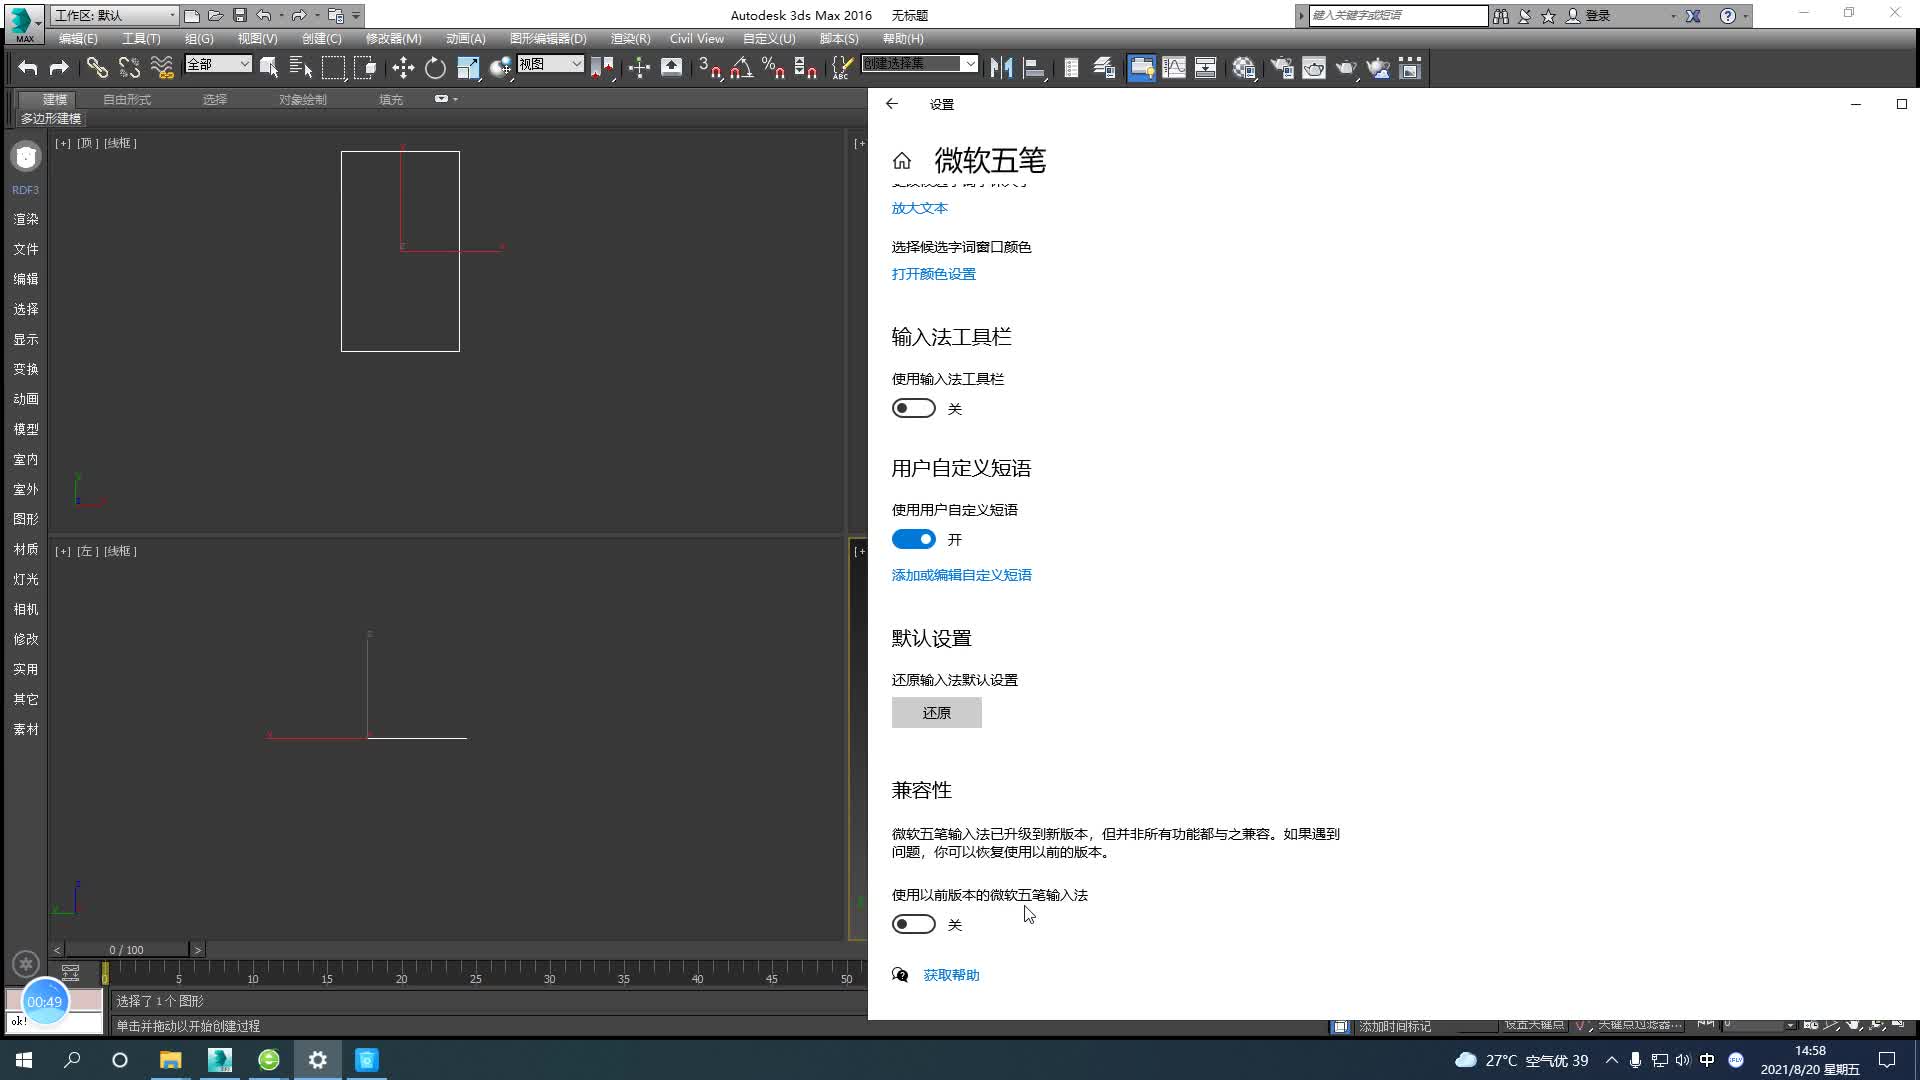
Task: Open the Material Editor icon
Action: (1244, 68)
